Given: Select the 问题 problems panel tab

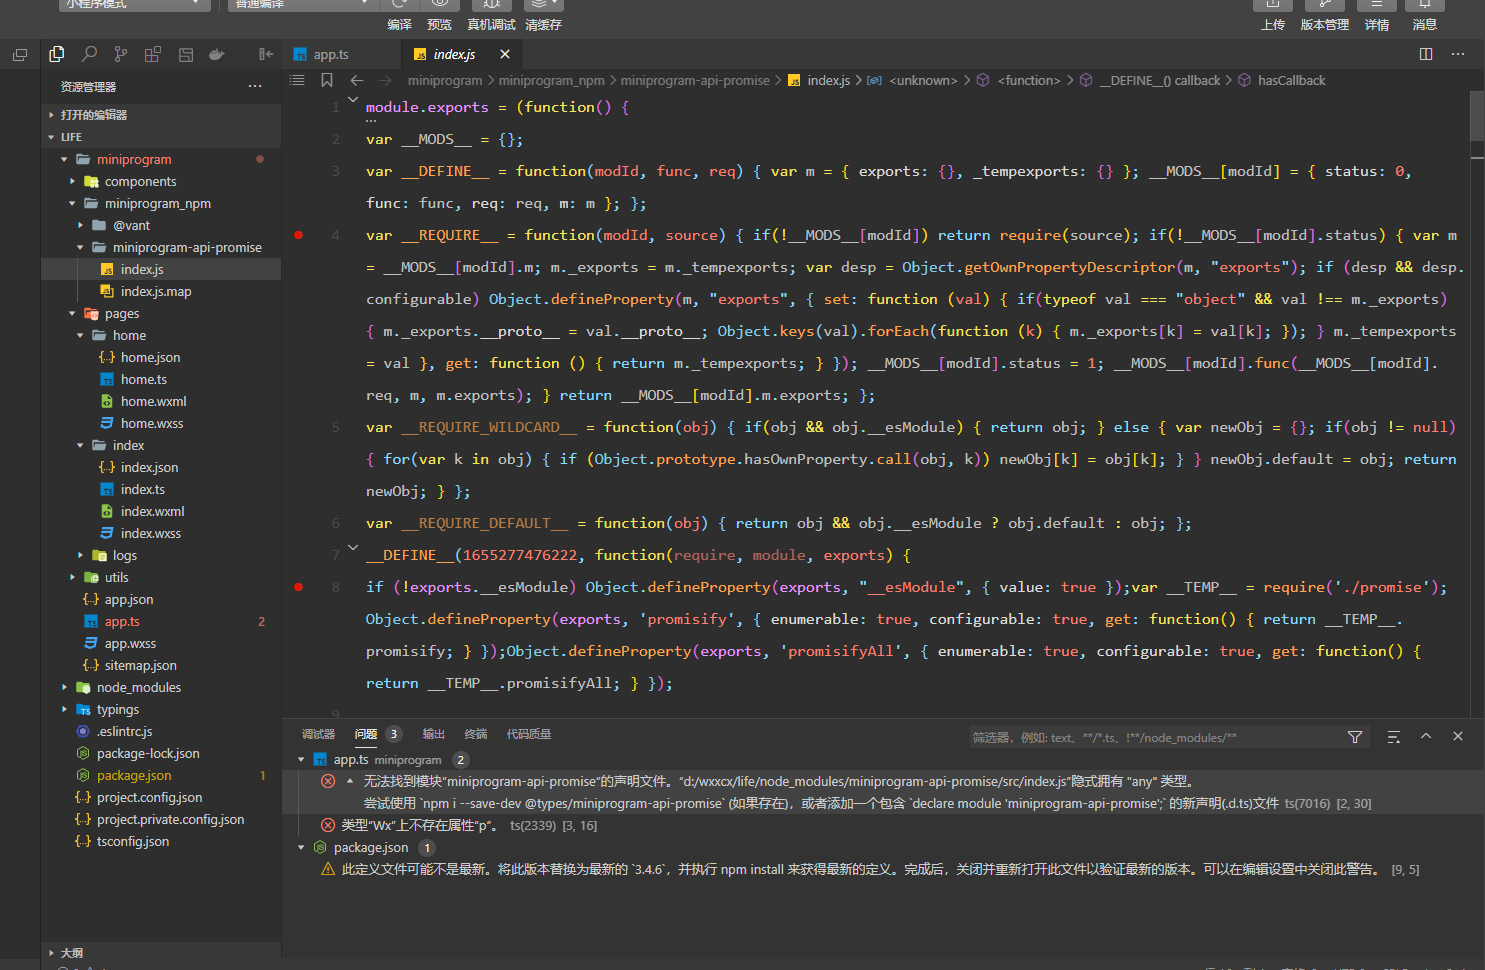Looking at the screenshot, I should 366,734.
